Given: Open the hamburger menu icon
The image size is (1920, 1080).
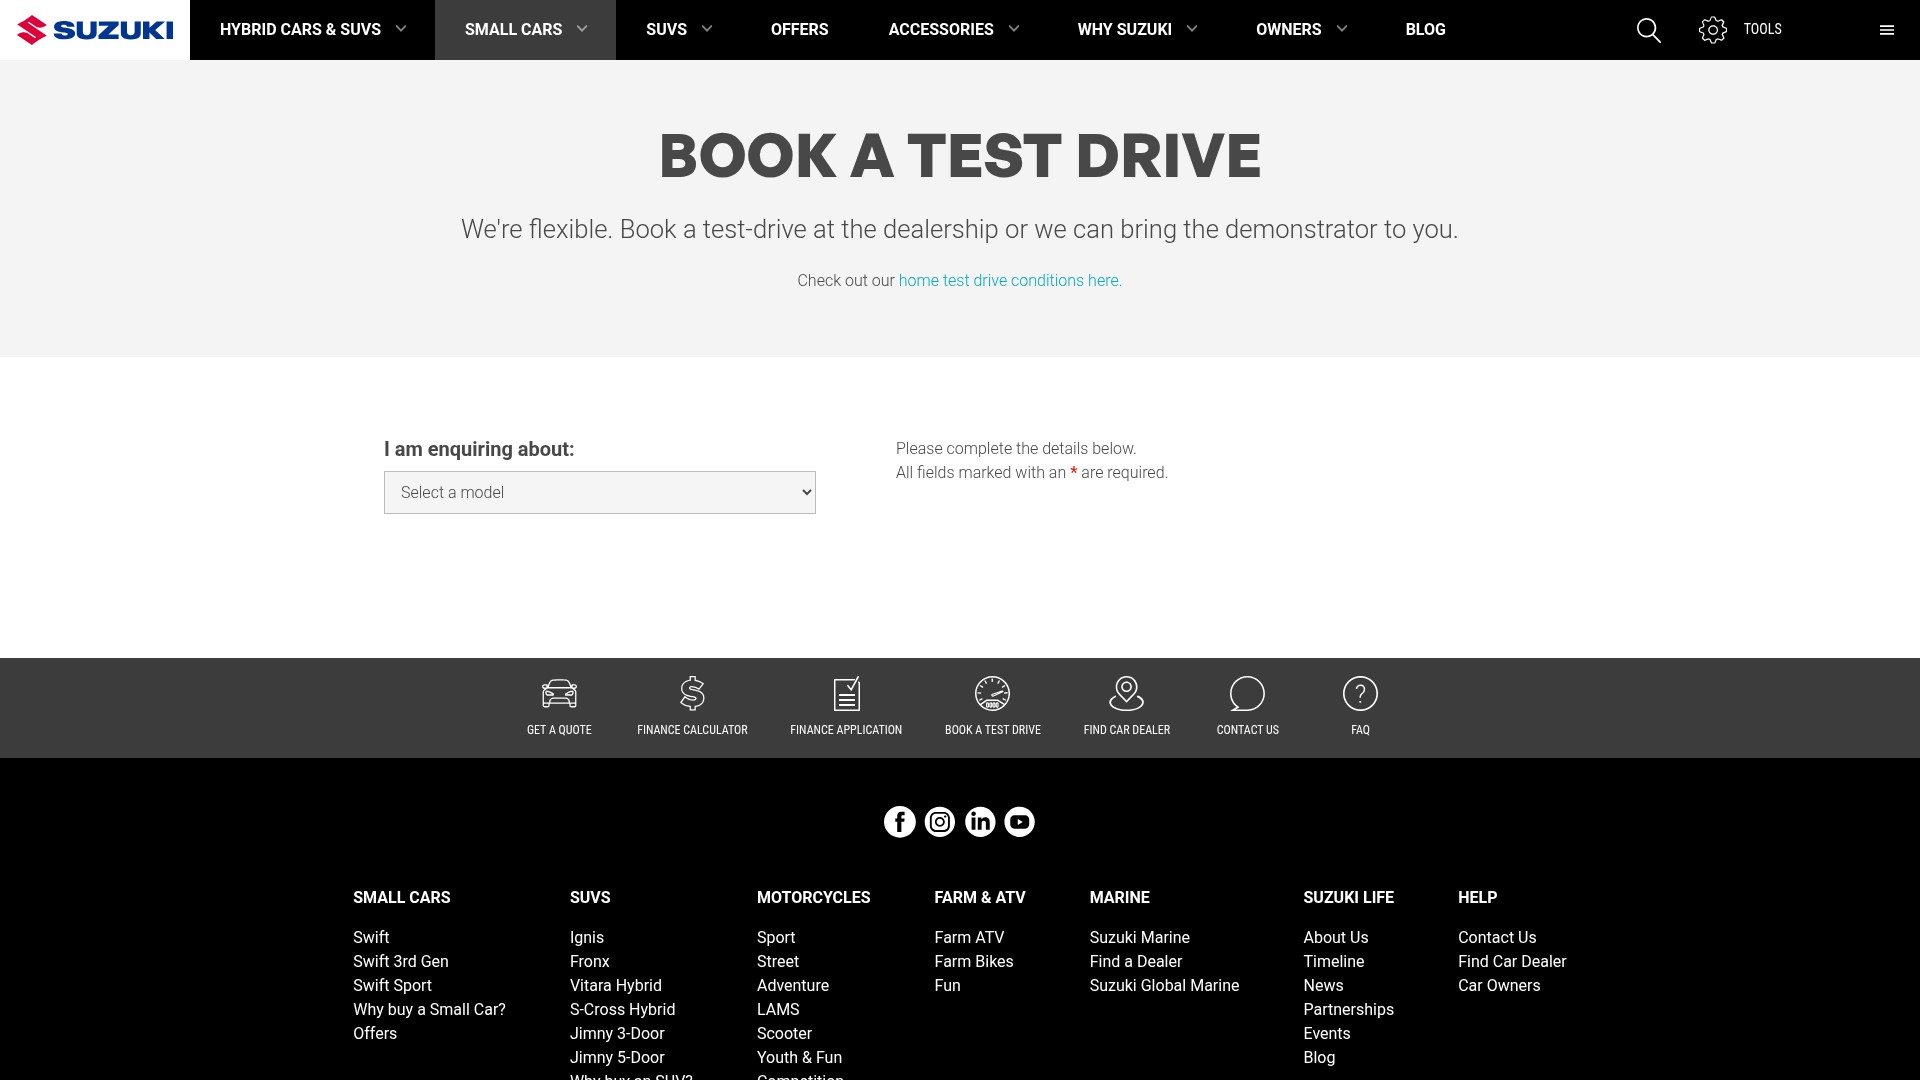Looking at the screenshot, I should pyautogui.click(x=1887, y=30).
